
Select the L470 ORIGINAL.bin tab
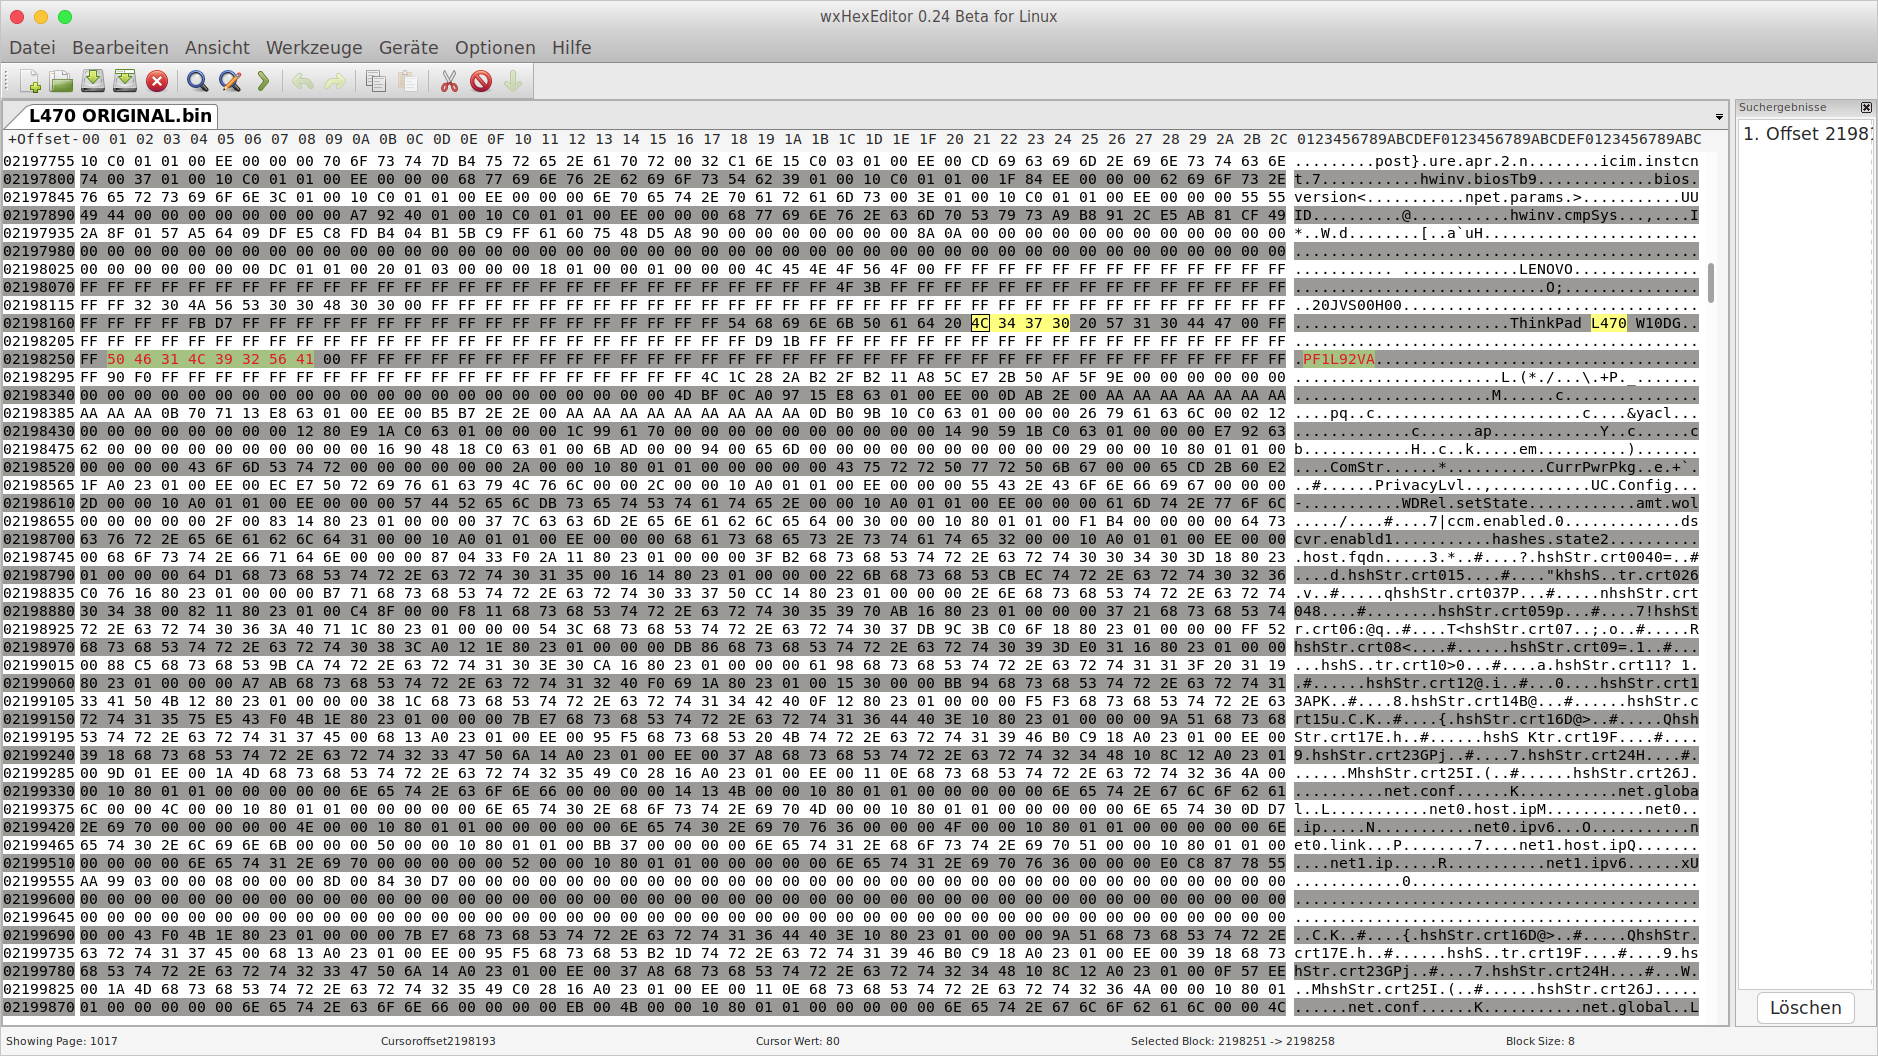(x=120, y=115)
